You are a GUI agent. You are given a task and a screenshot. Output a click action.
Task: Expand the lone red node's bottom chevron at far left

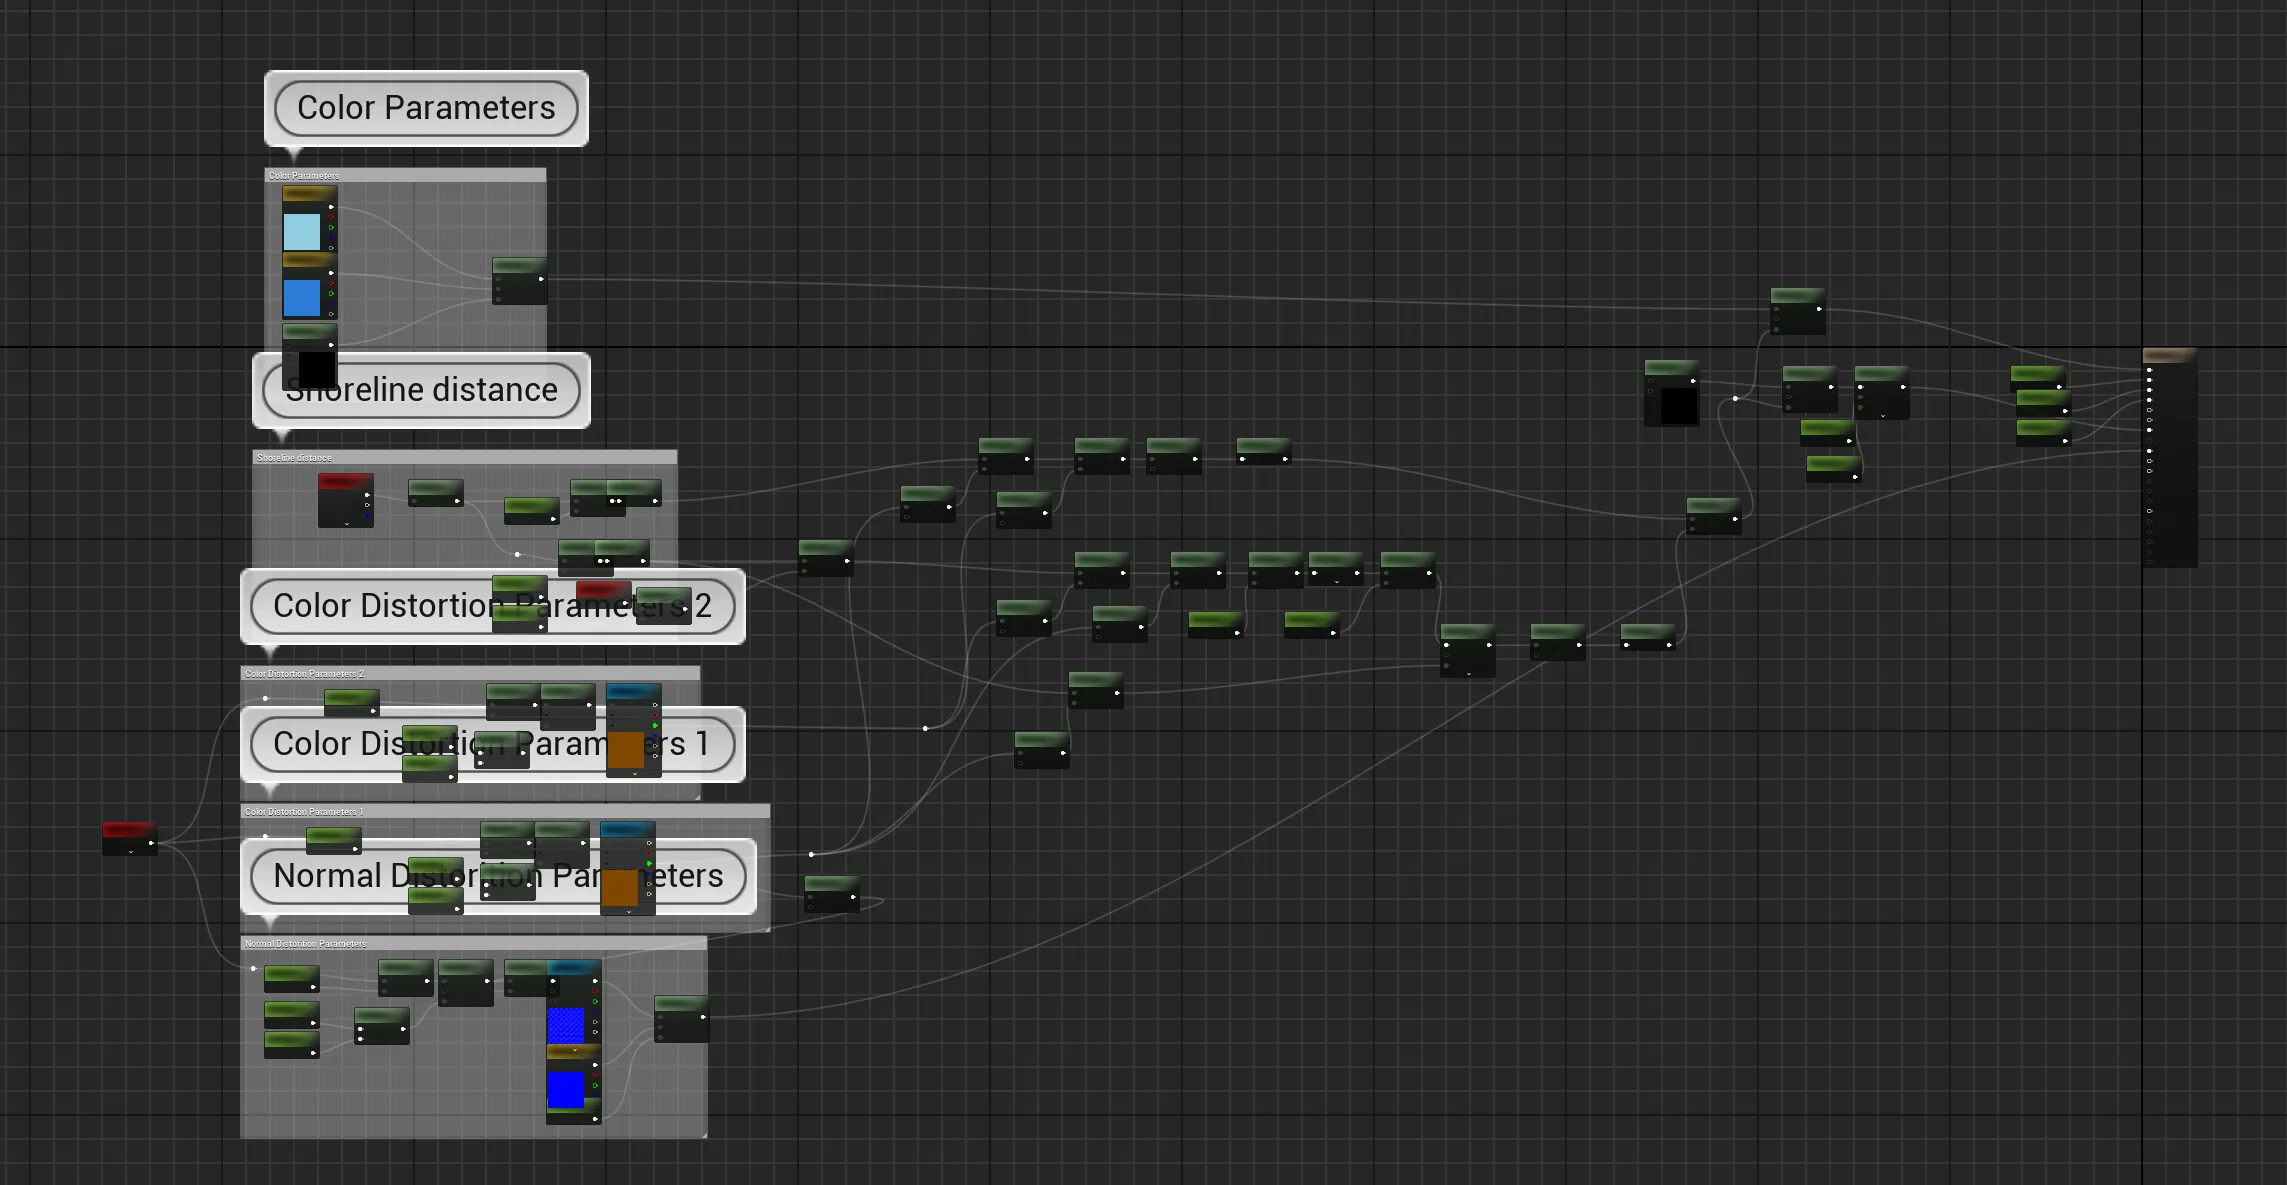[131, 852]
